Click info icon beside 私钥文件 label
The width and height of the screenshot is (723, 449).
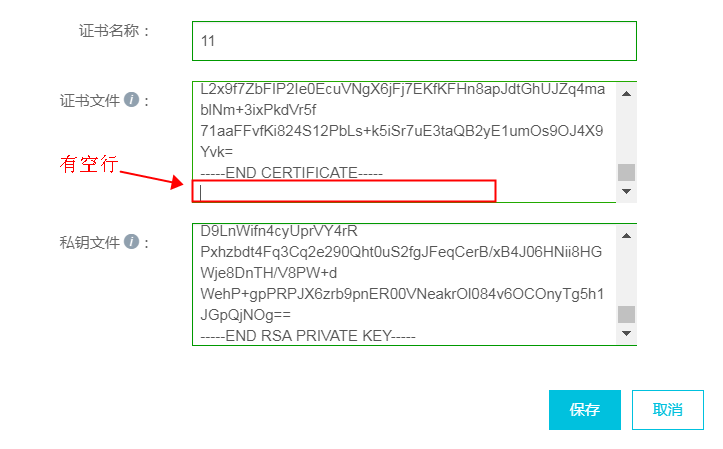131,242
